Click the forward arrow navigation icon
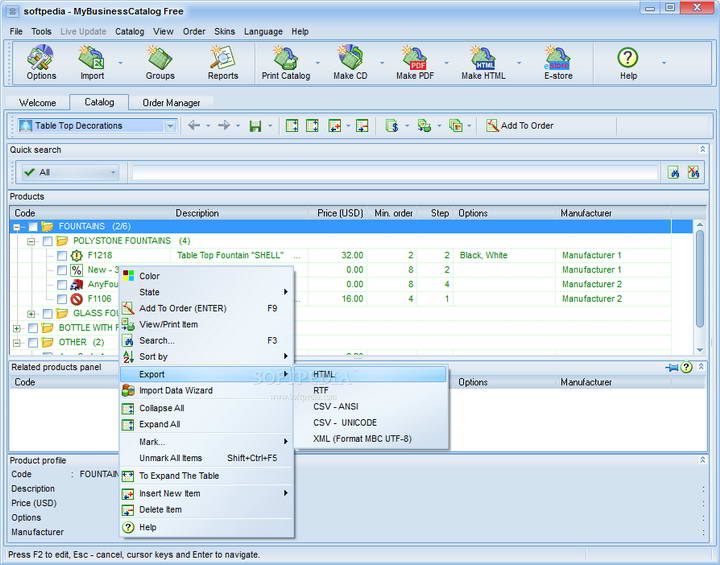 (x=224, y=125)
